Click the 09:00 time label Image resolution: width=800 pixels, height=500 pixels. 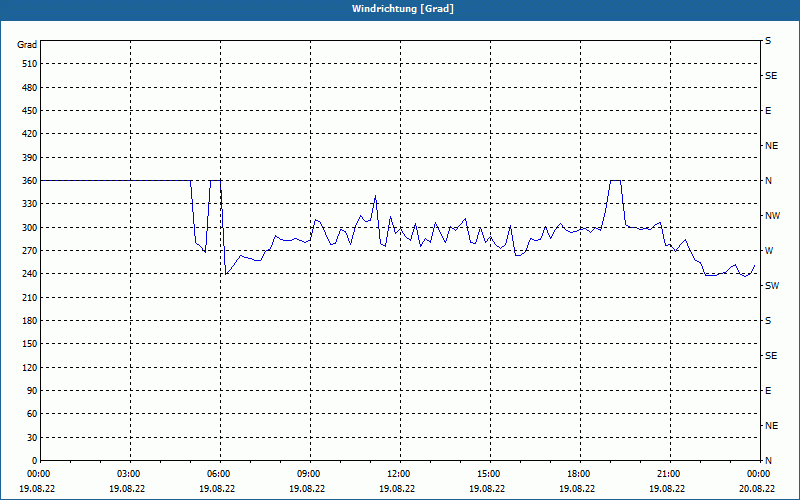coord(309,474)
